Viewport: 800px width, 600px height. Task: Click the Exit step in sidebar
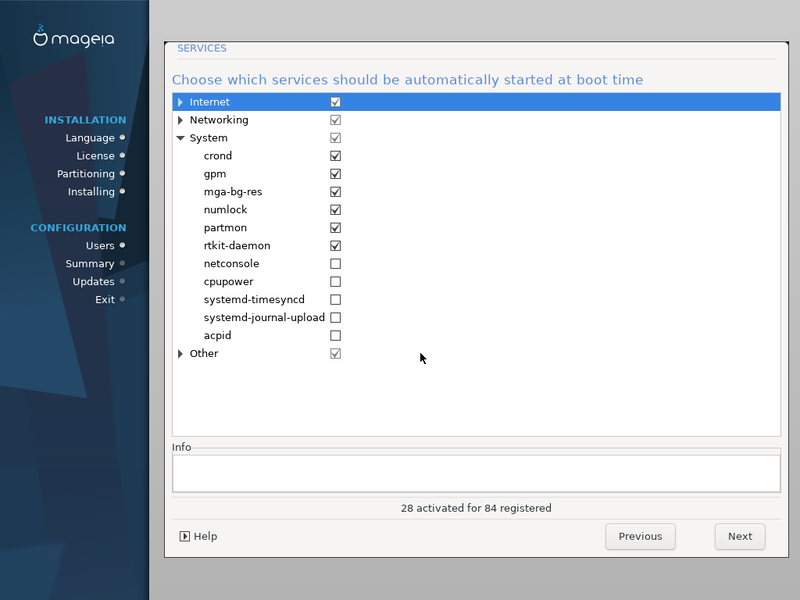[105, 299]
